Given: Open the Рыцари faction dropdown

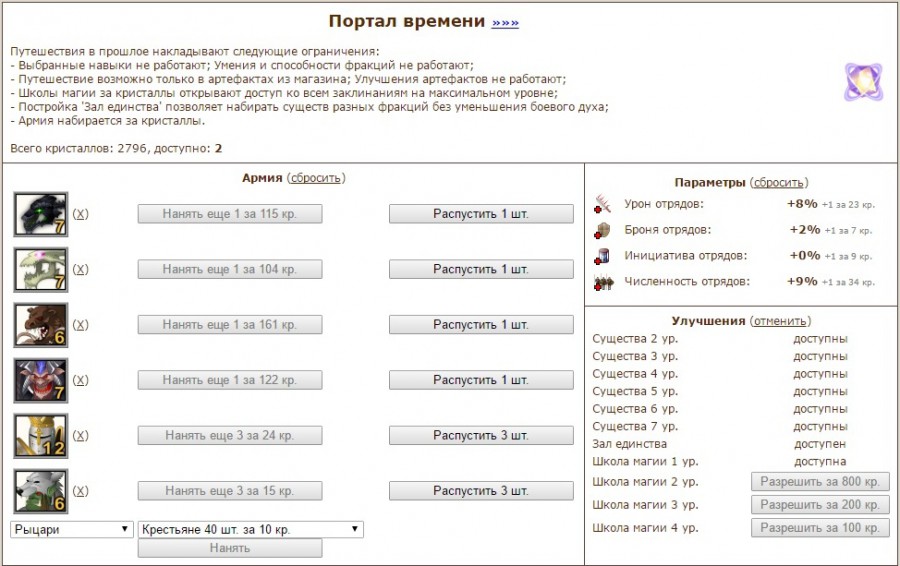Looking at the screenshot, I should tap(72, 529).
